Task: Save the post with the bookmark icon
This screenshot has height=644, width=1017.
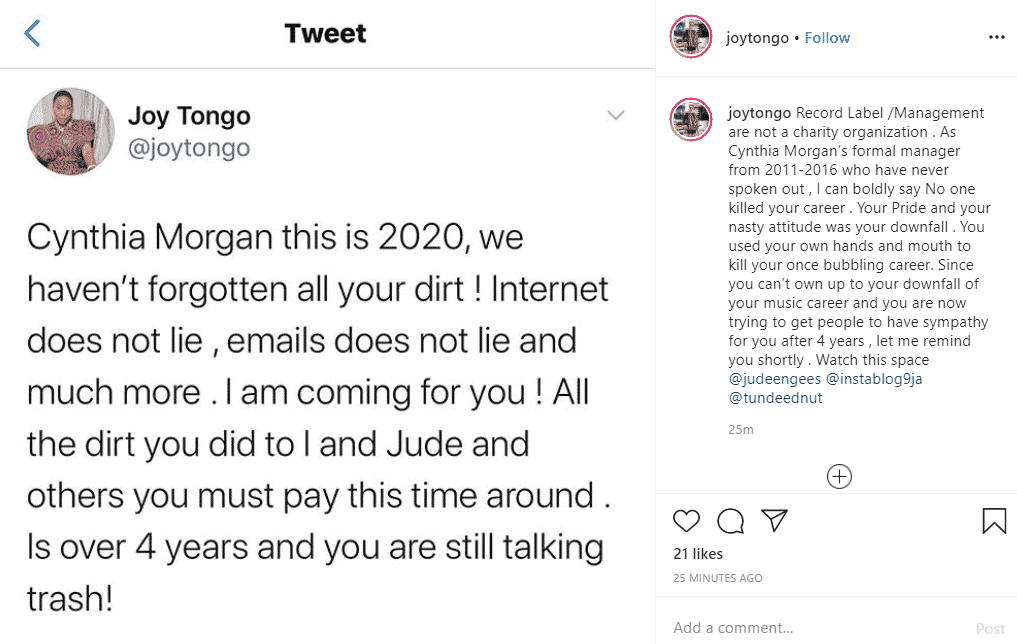Action: (993, 521)
